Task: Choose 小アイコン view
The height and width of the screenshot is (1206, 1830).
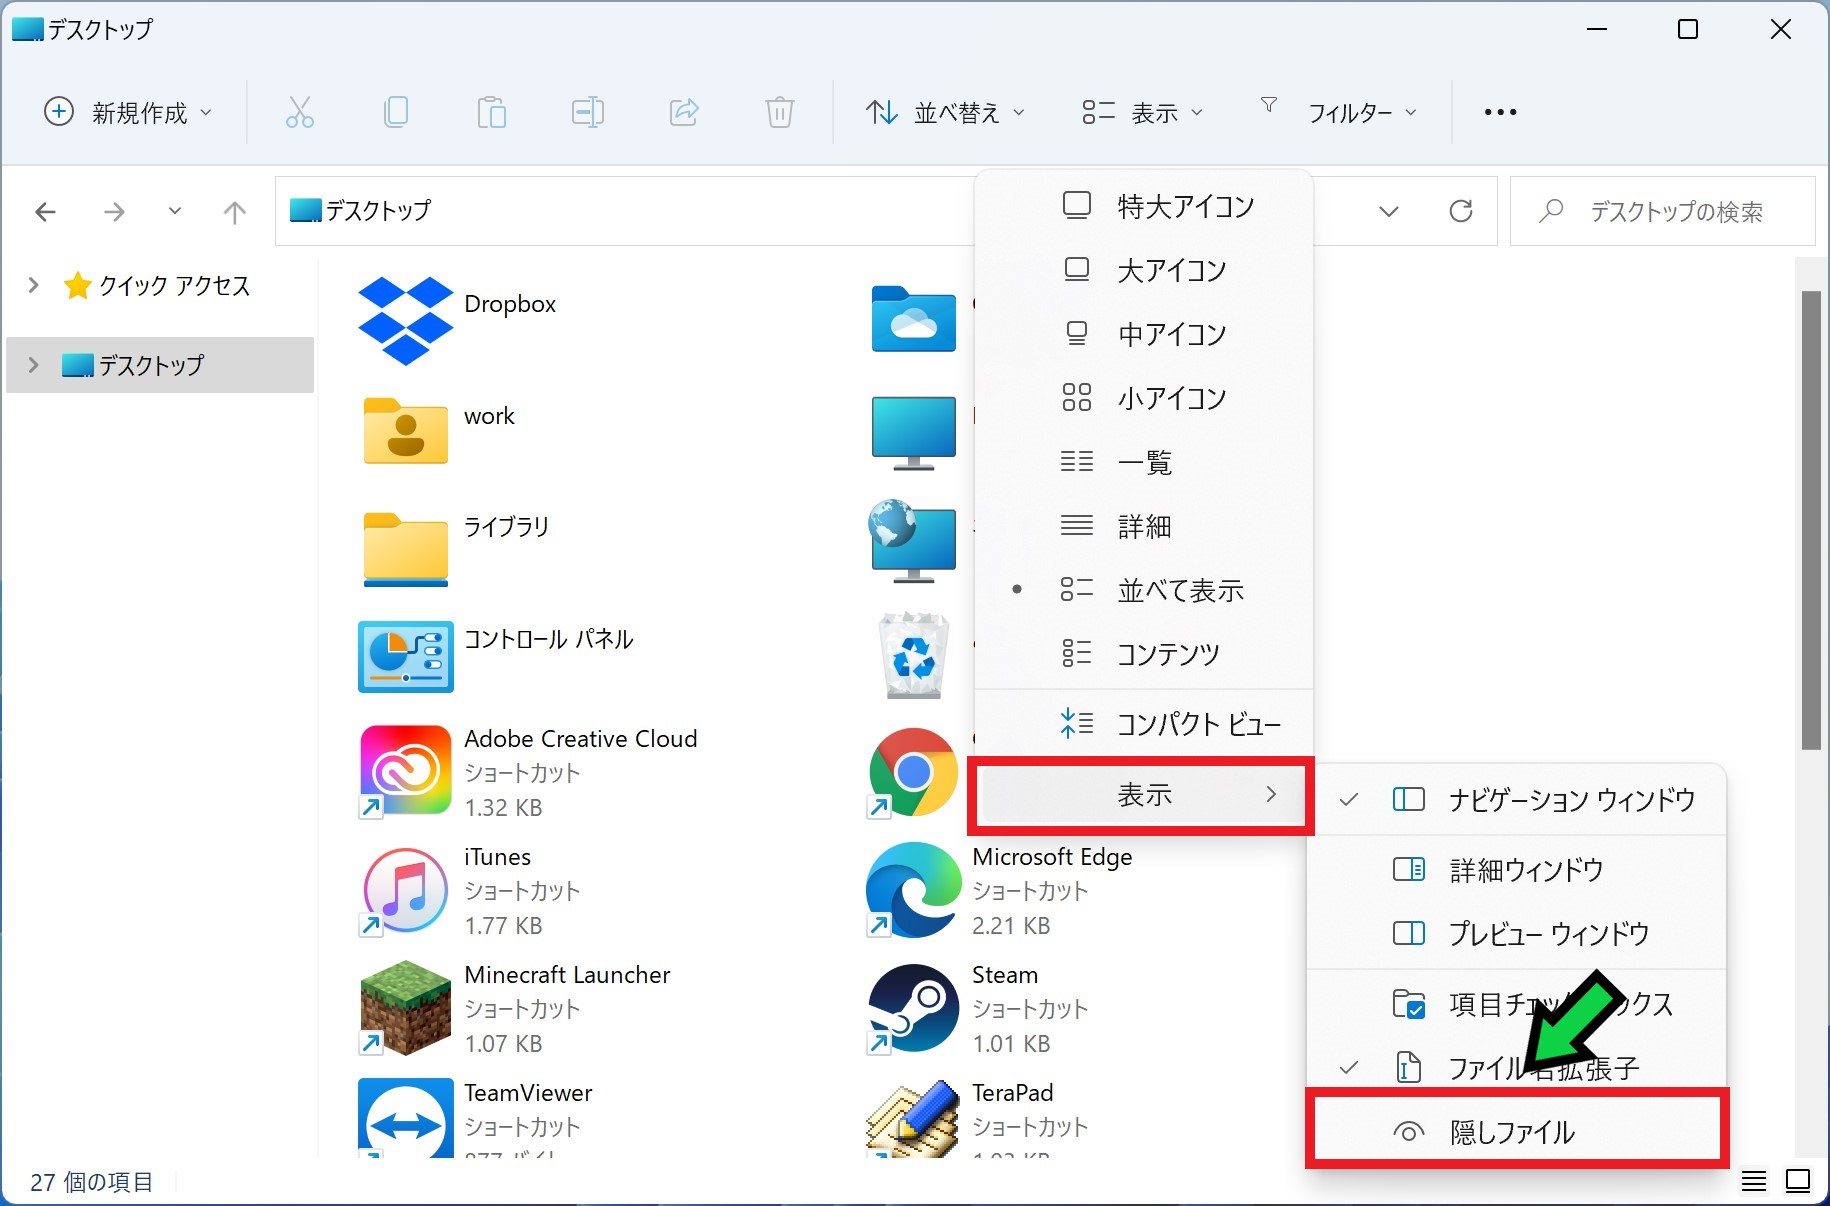Action: point(1143,398)
